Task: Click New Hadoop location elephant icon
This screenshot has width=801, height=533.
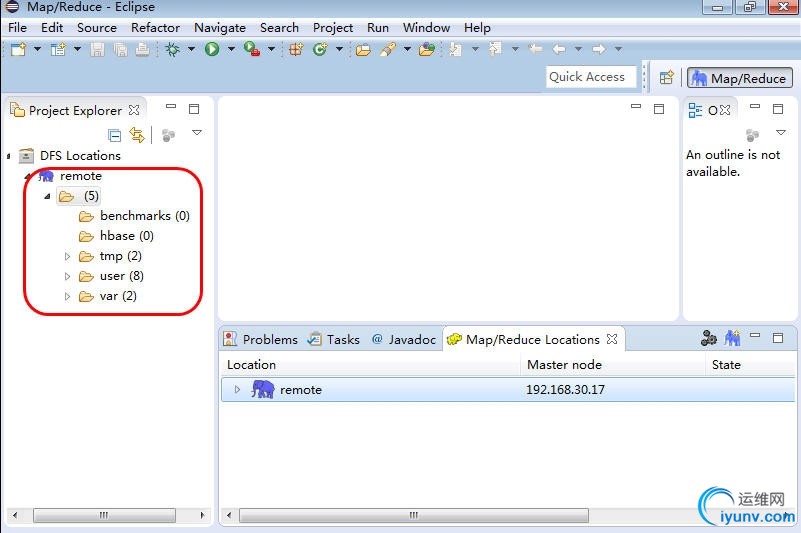Action: [x=732, y=338]
